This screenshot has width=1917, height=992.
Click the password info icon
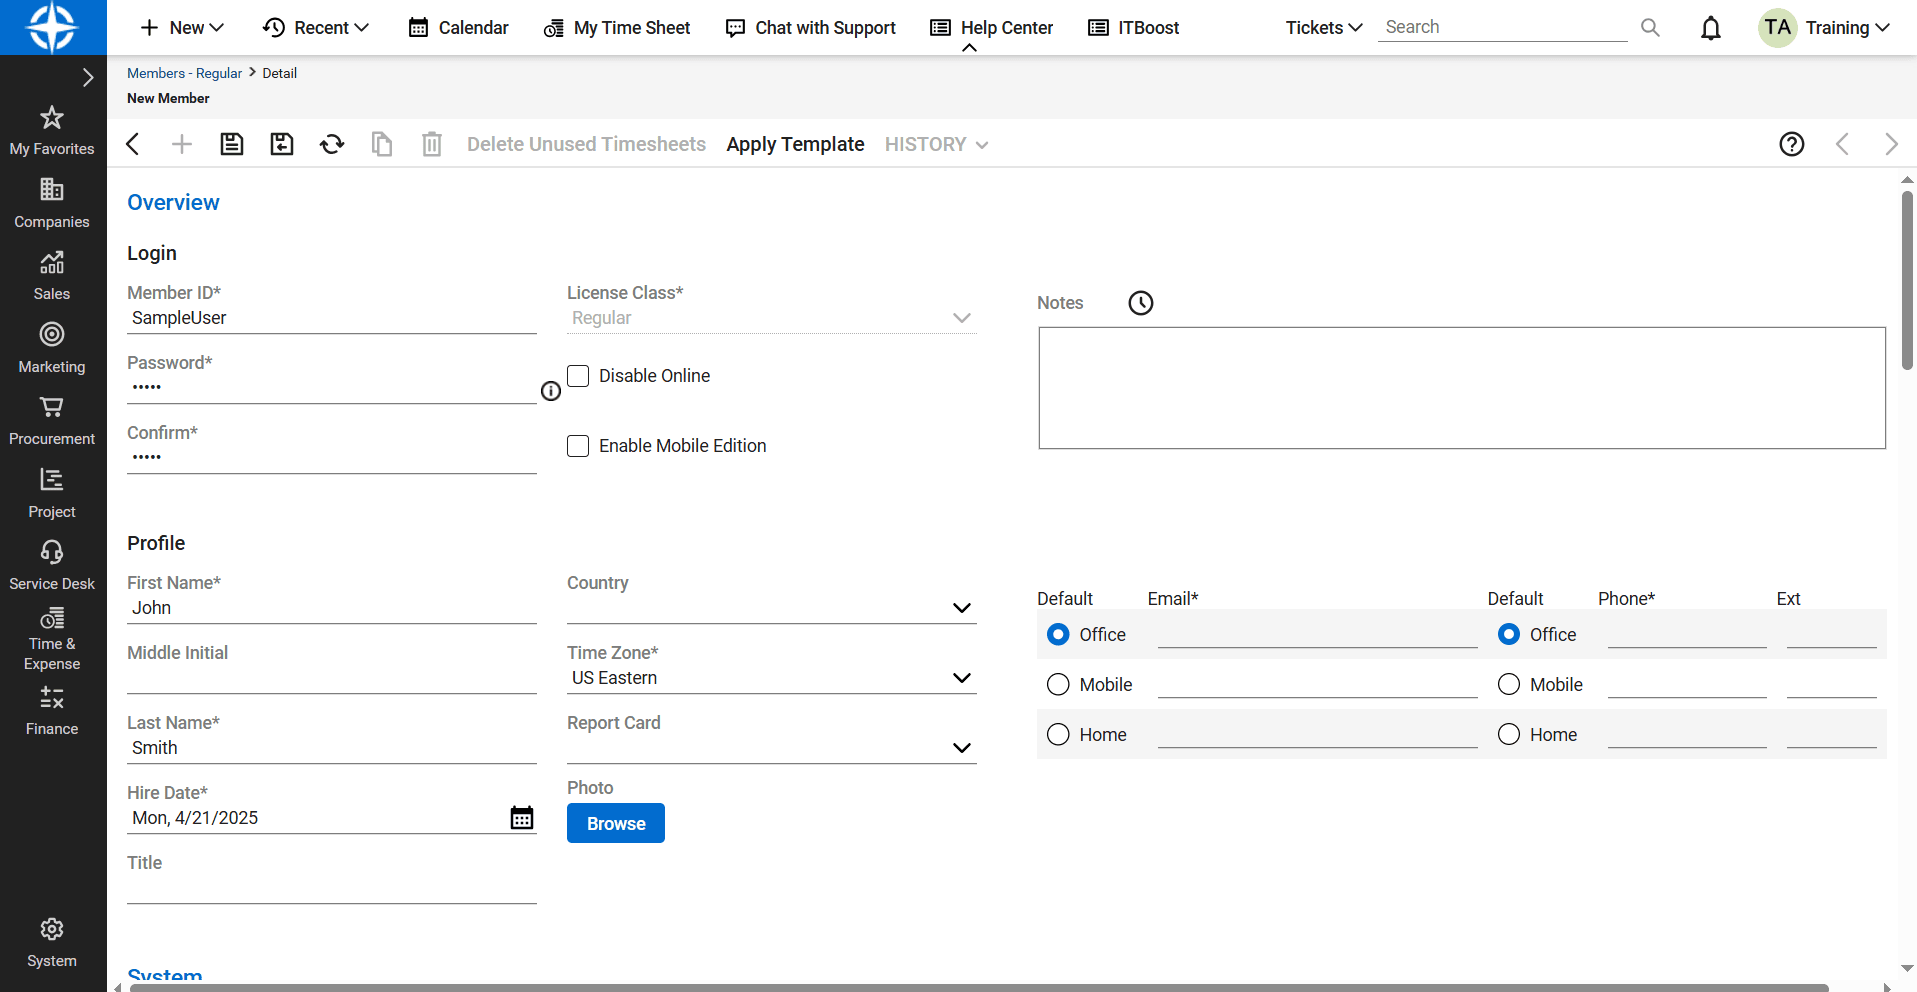[551, 391]
